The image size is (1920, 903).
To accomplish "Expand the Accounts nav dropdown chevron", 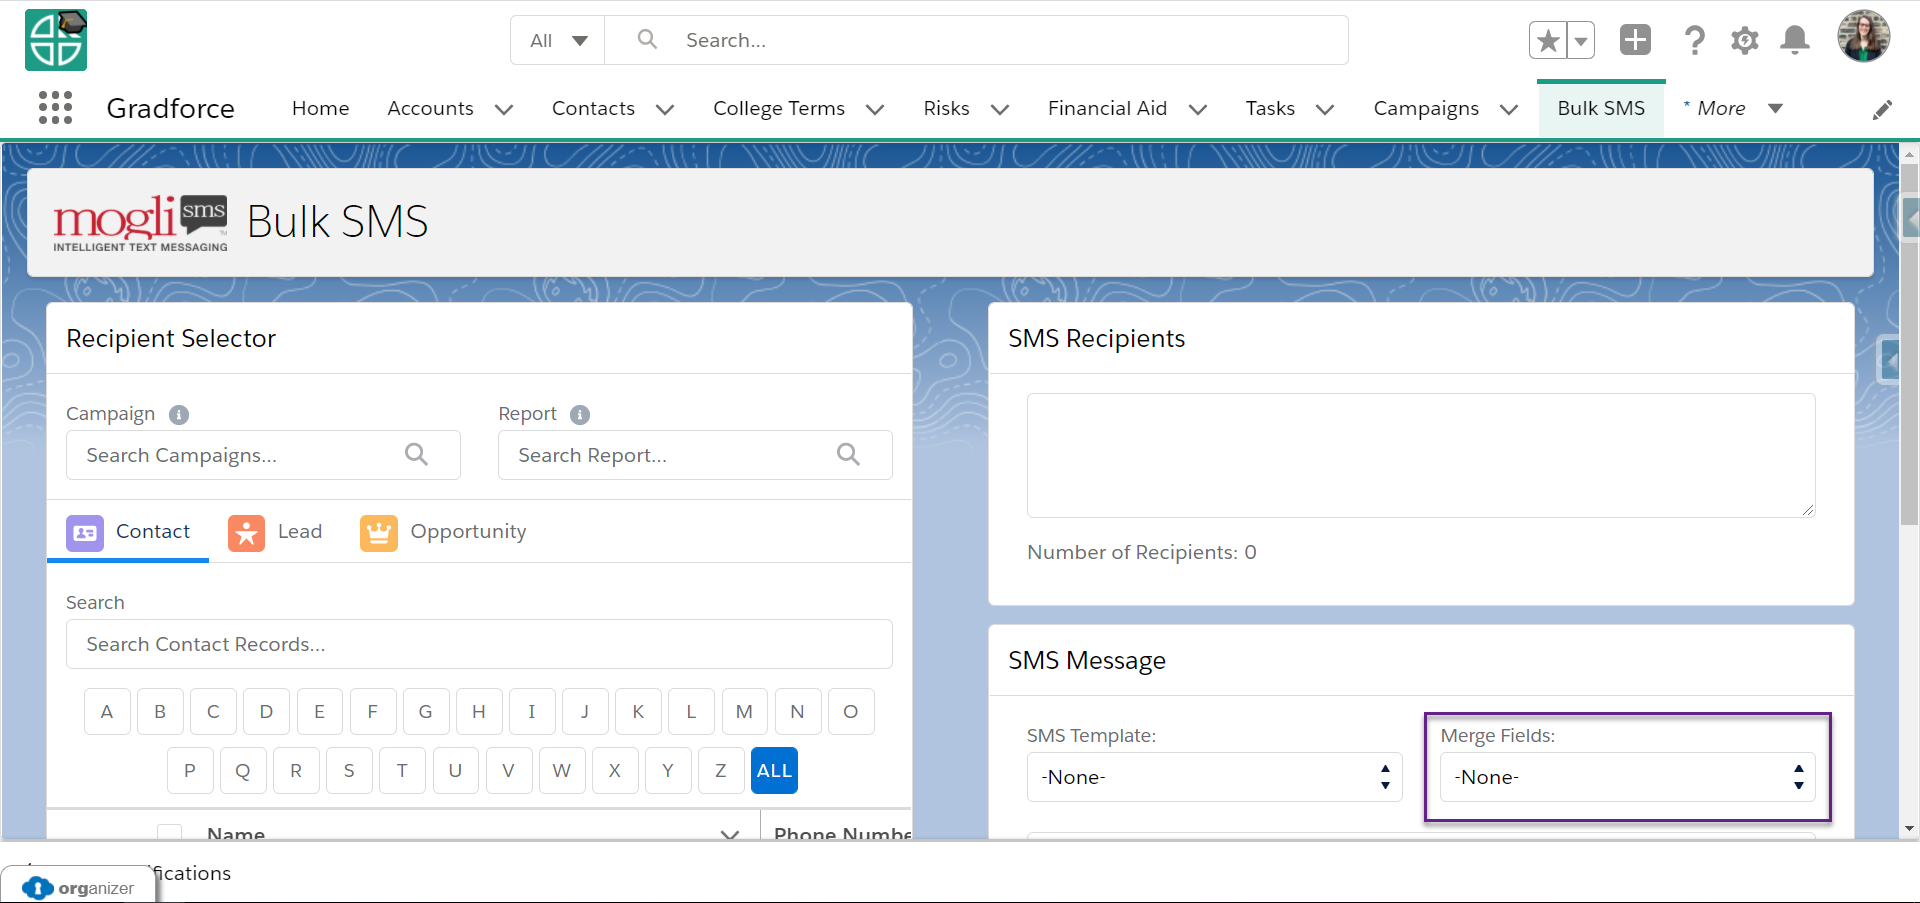I will click(504, 109).
